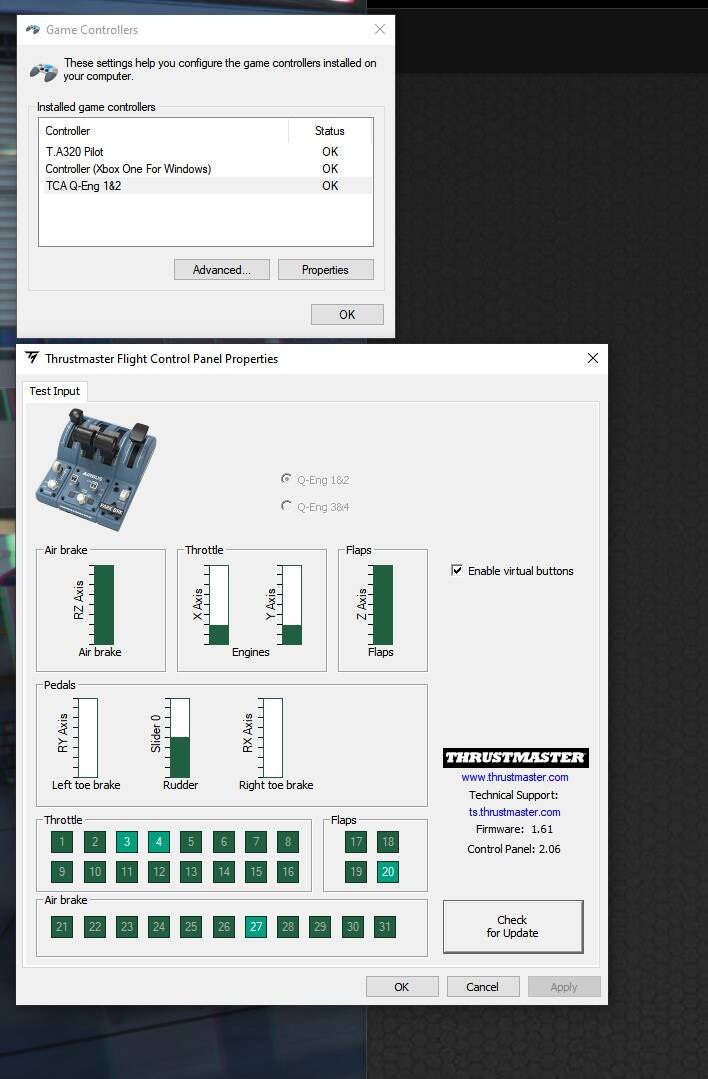
Task: Click the Slider 0 rudder bar
Action: tap(179, 738)
